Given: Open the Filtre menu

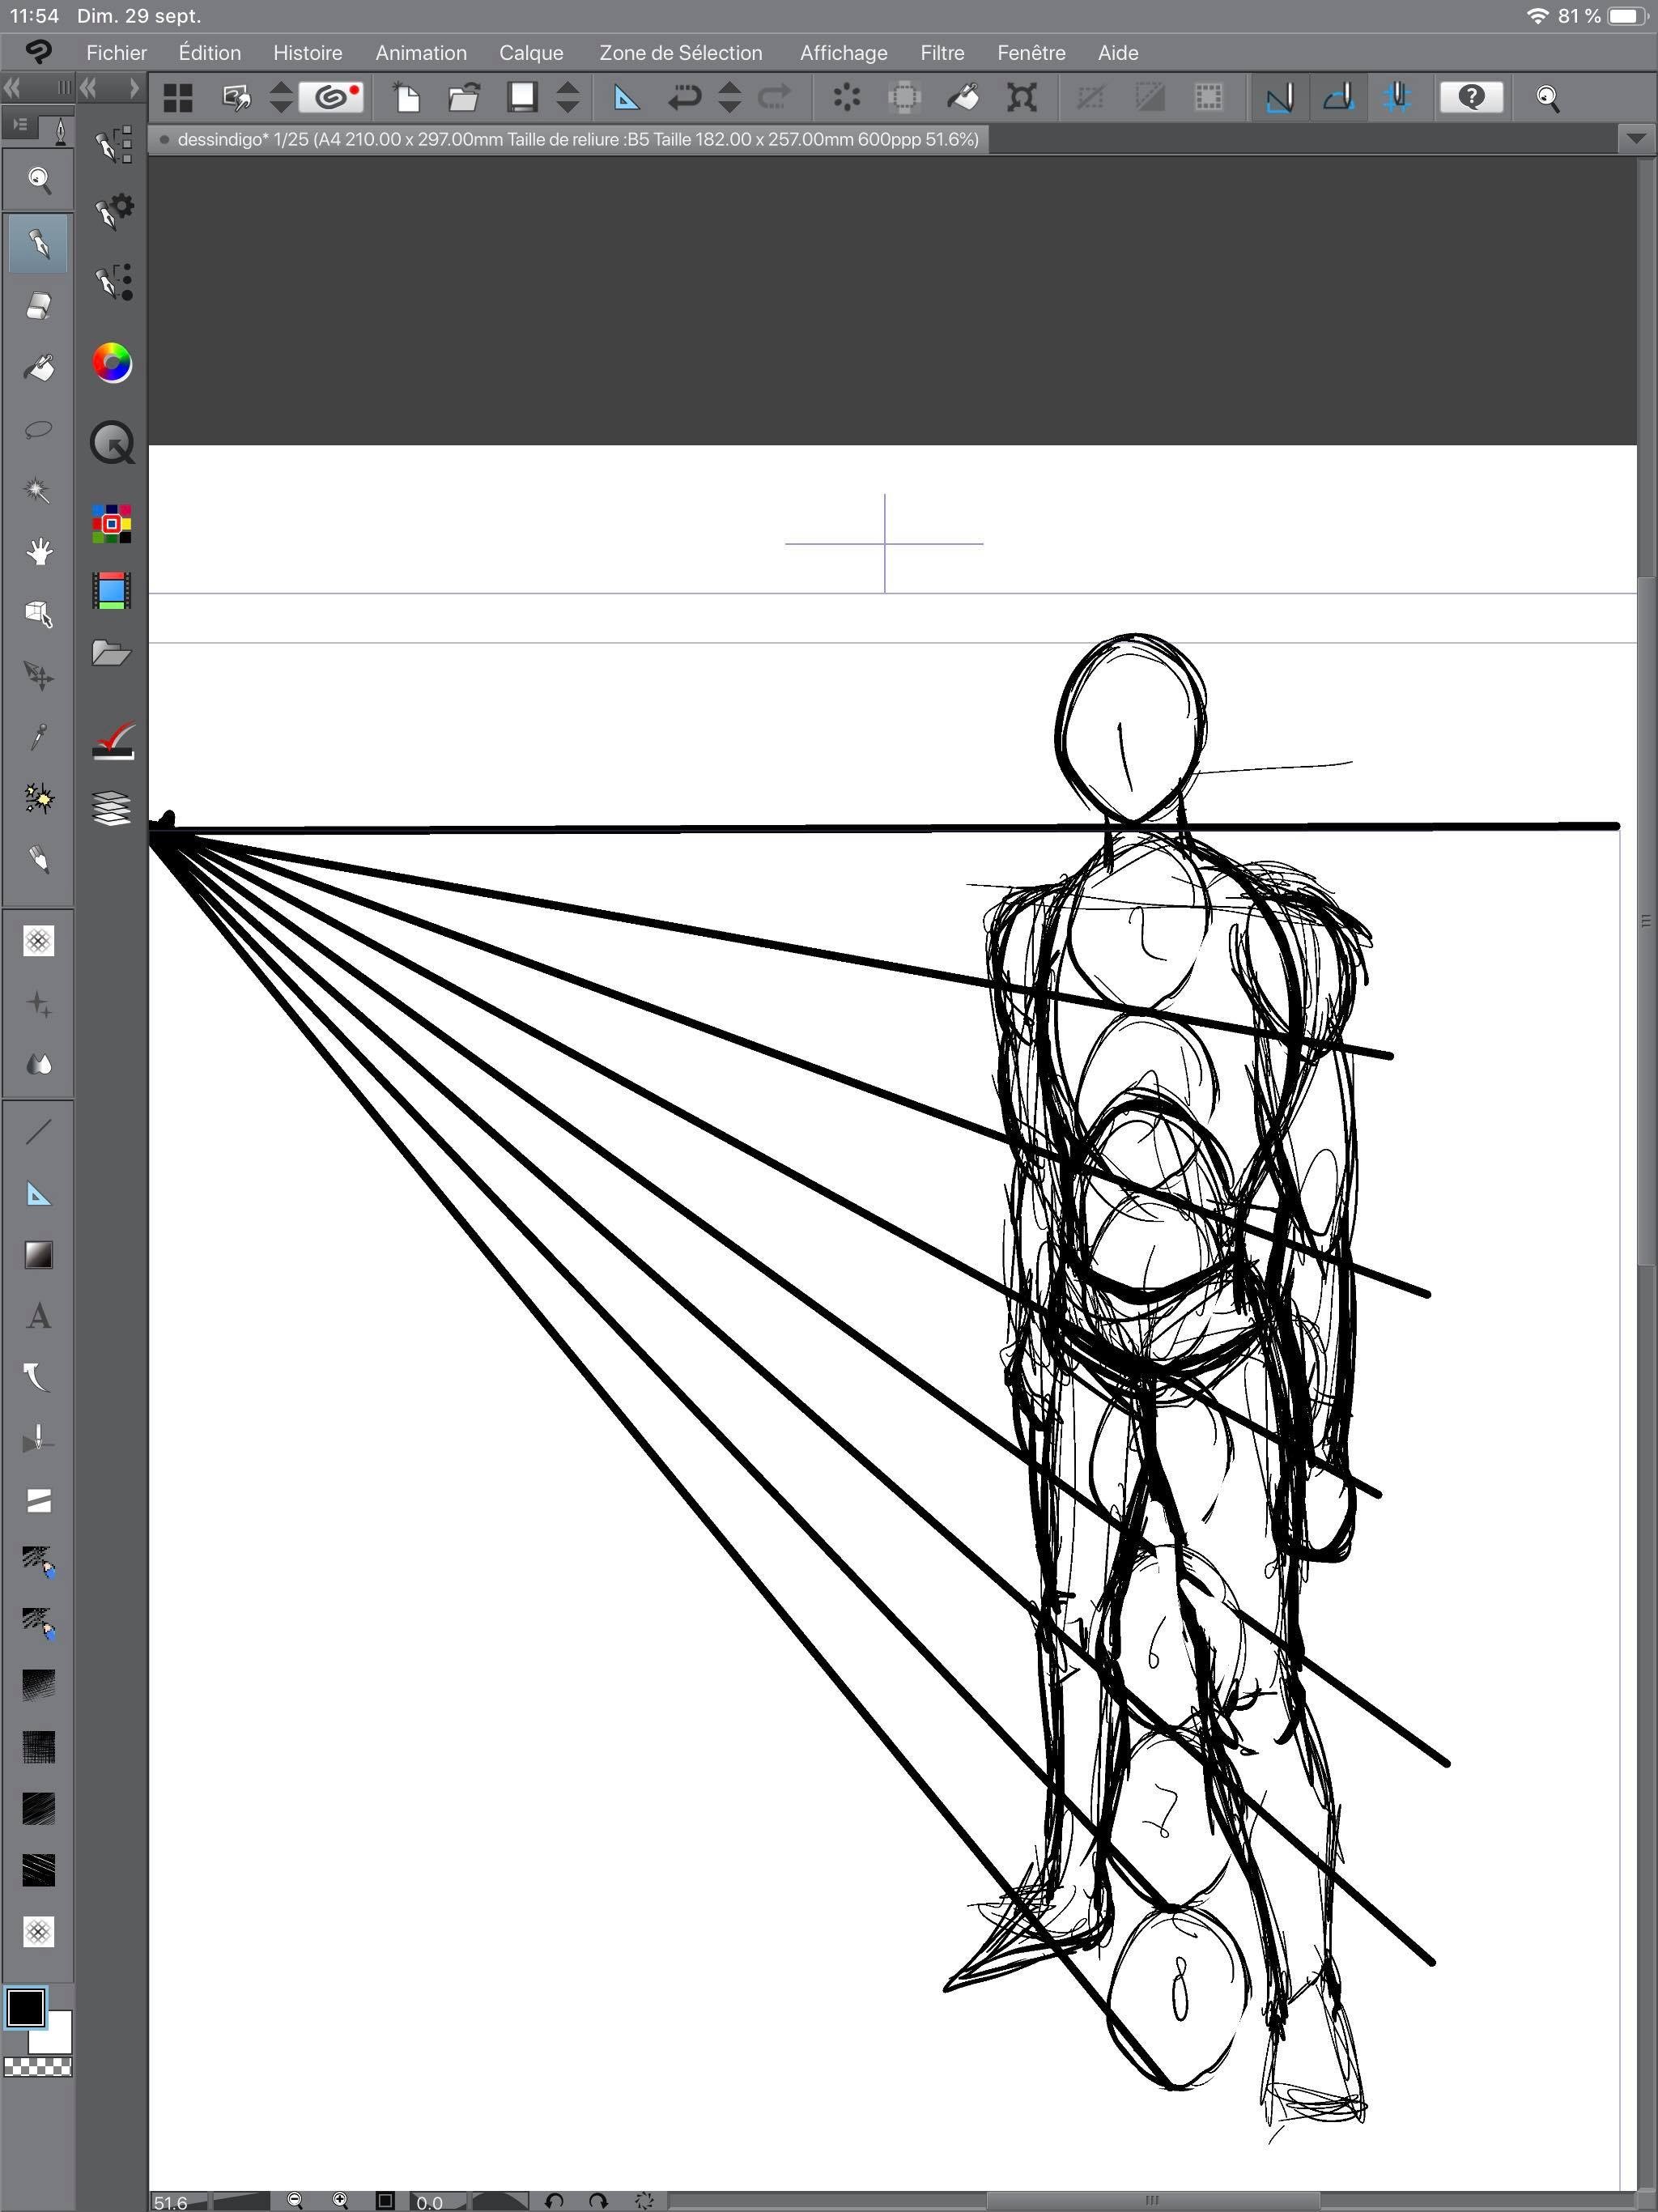Looking at the screenshot, I should point(942,53).
